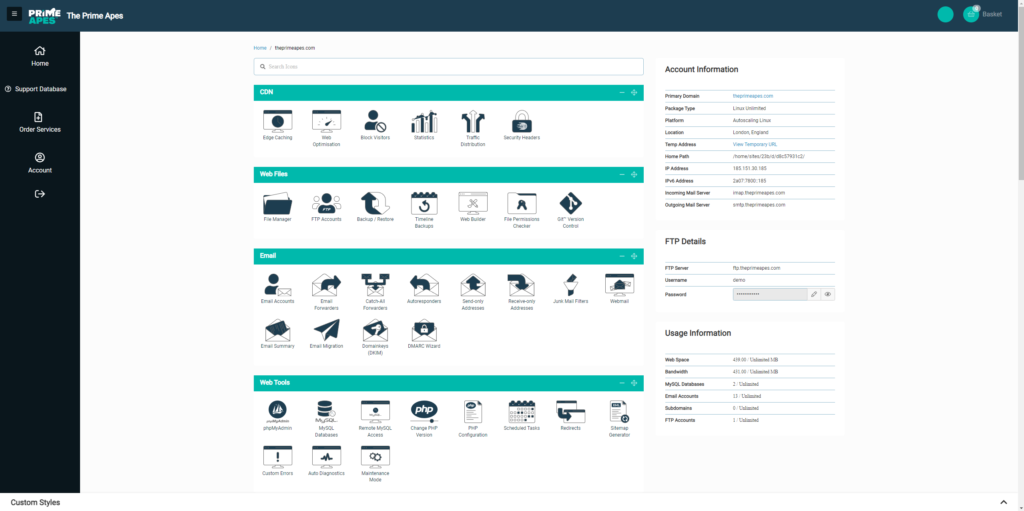
Task: Open theprimeapes.com primary domain link
Action: click(x=753, y=96)
